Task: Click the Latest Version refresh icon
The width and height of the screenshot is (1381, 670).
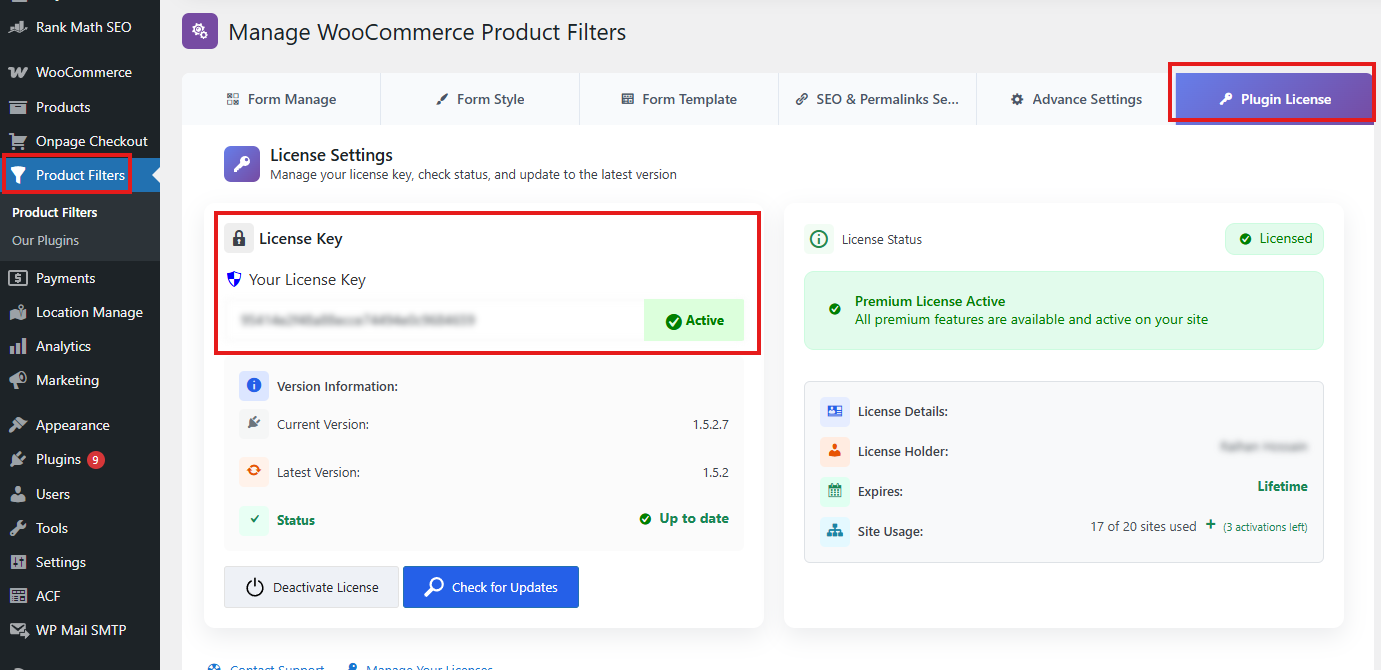Action: click(x=254, y=471)
